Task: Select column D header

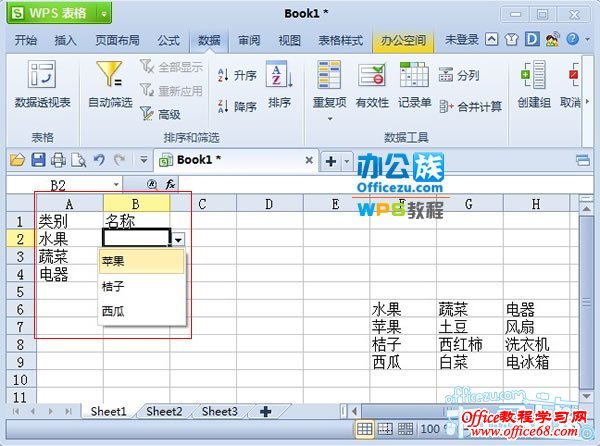Action: [270, 203]
